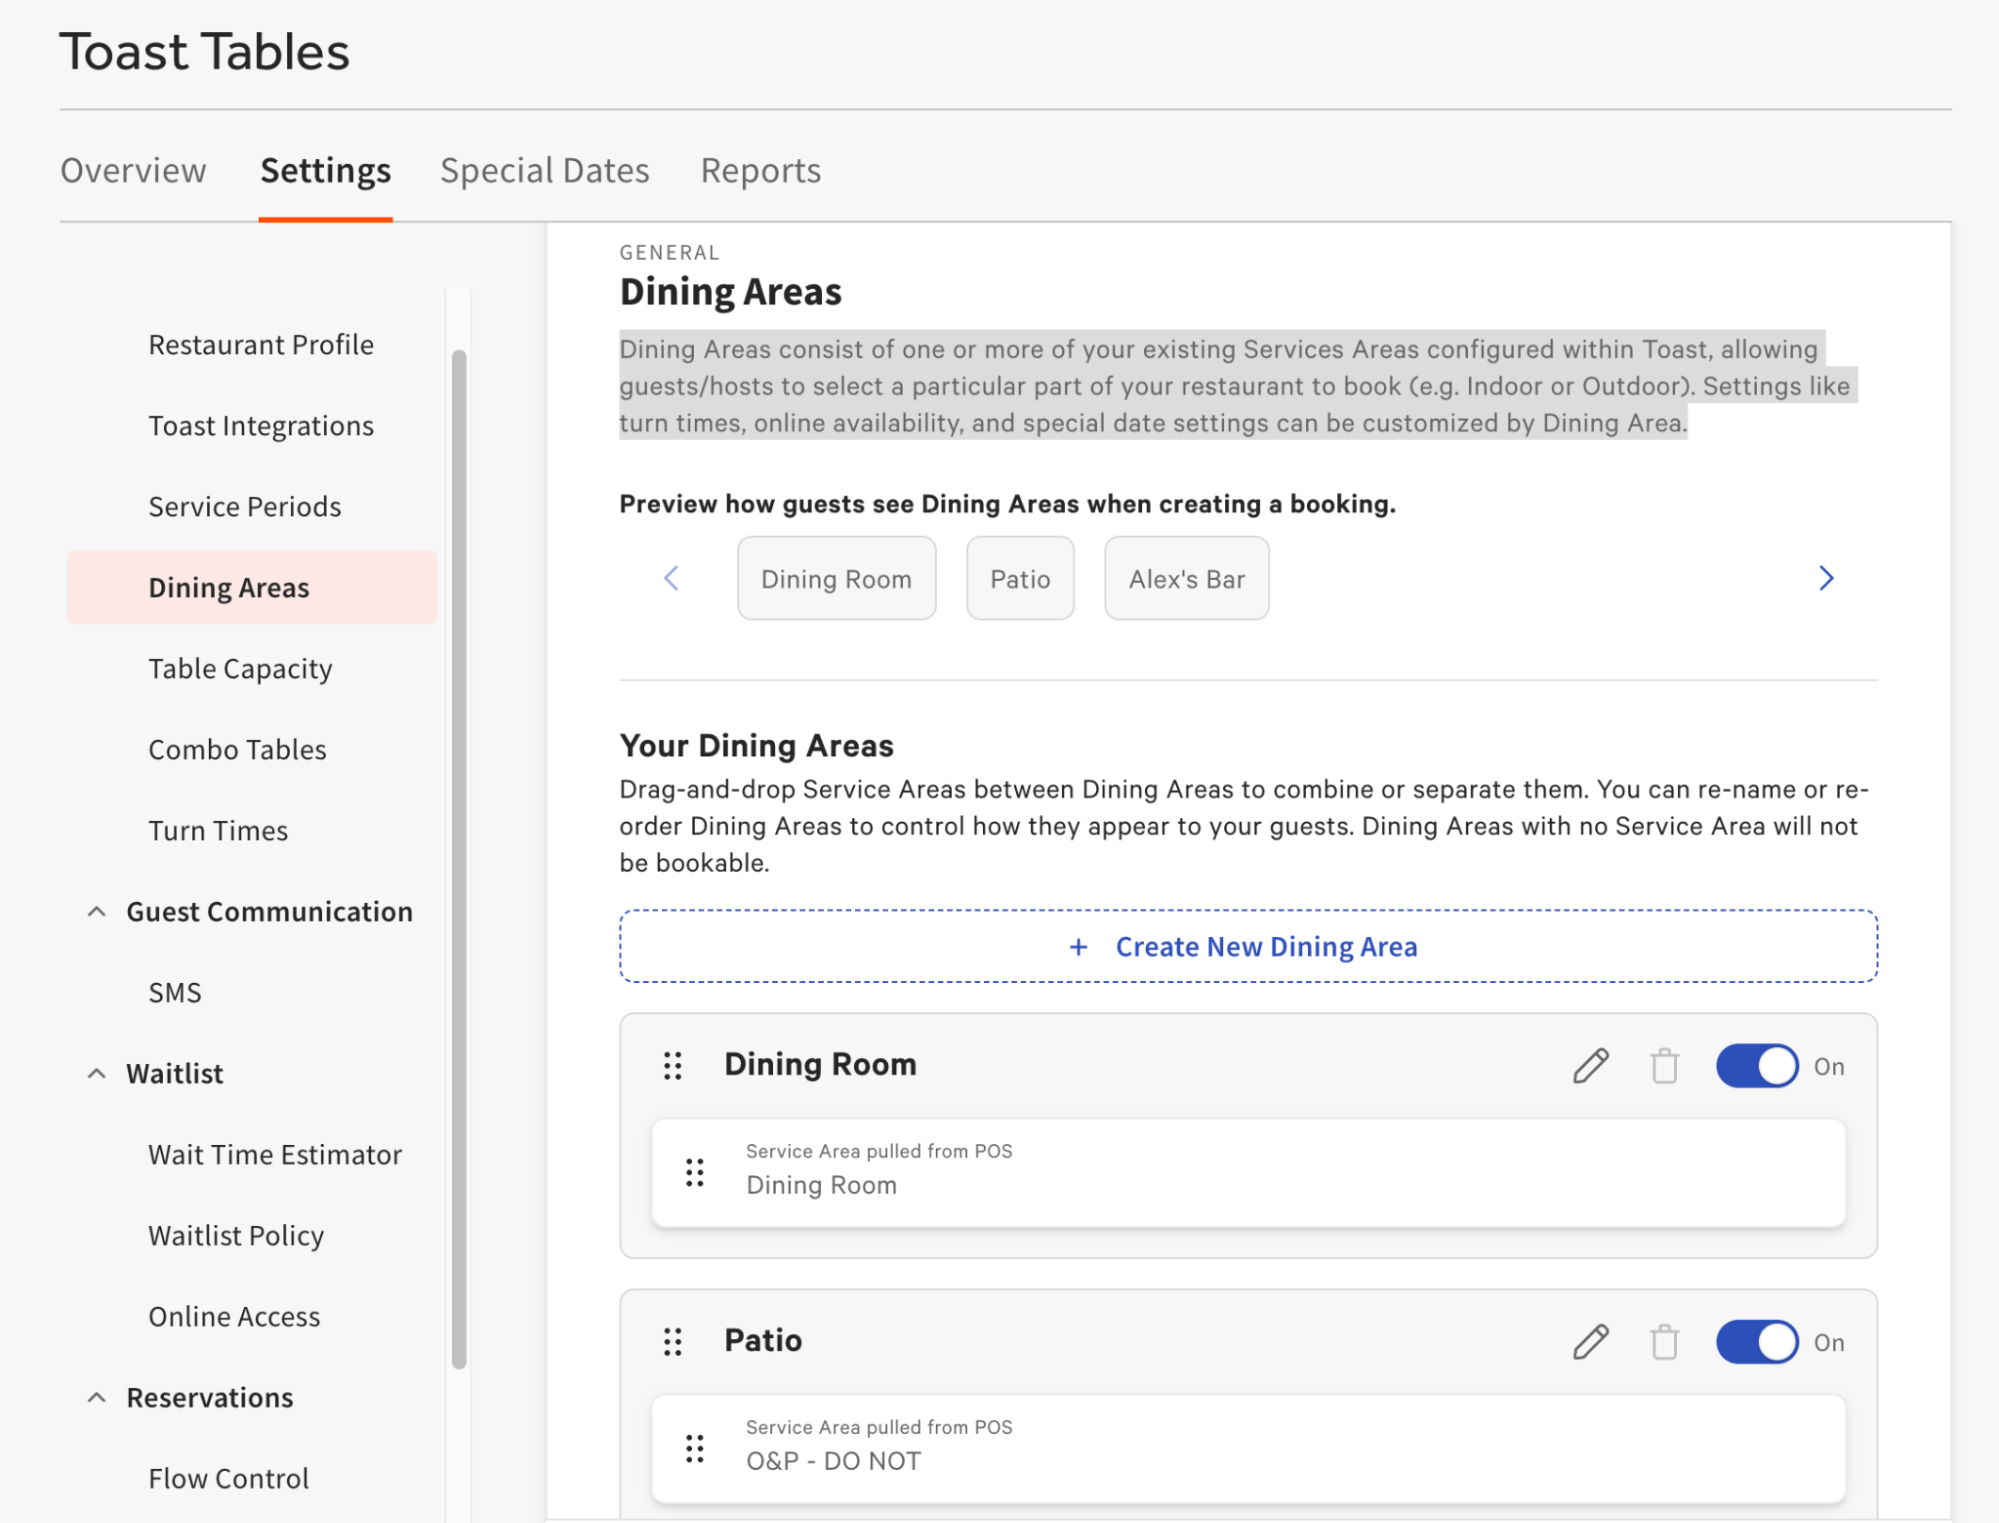
Task: Click the Dining Room edit pencil icon
Action: 1590,1066
